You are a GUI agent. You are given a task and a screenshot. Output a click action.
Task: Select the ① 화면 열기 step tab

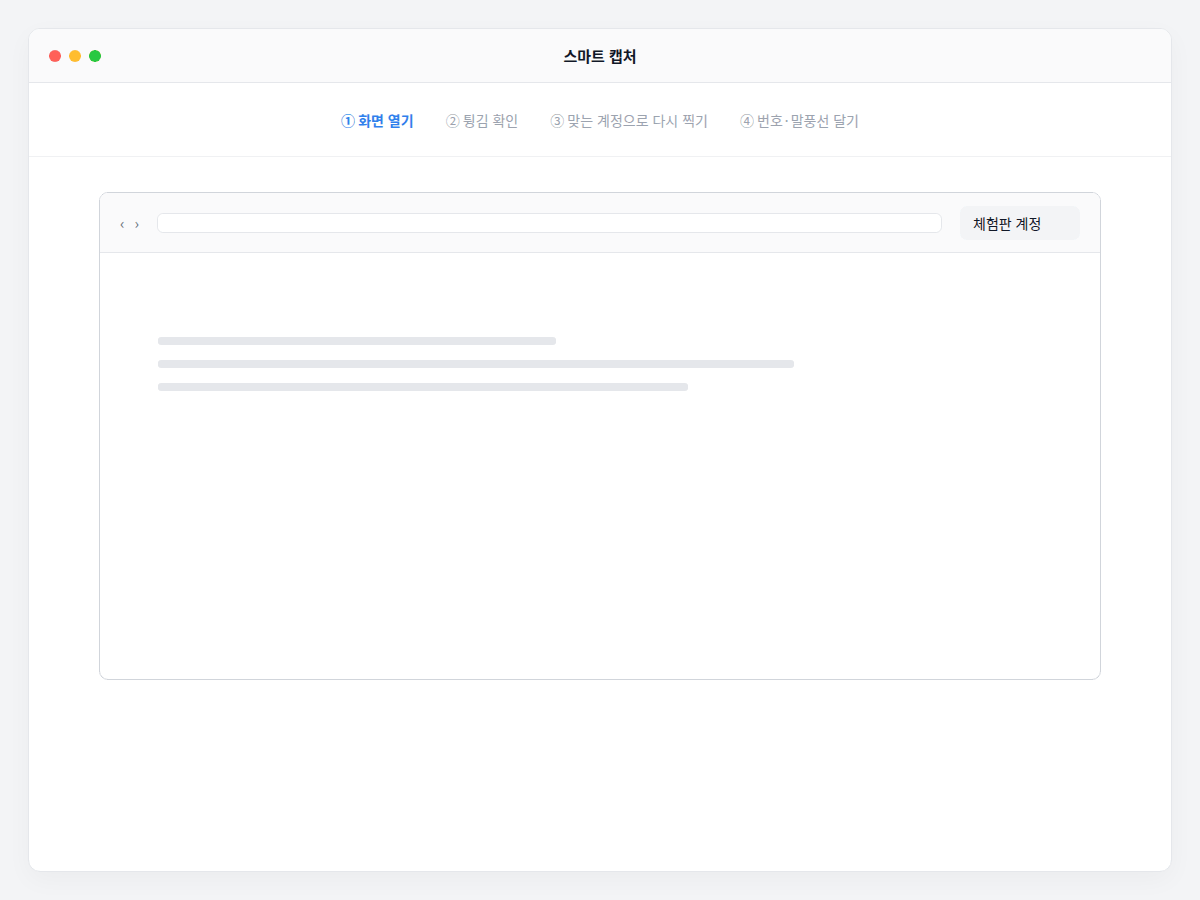tap(377, 121)
